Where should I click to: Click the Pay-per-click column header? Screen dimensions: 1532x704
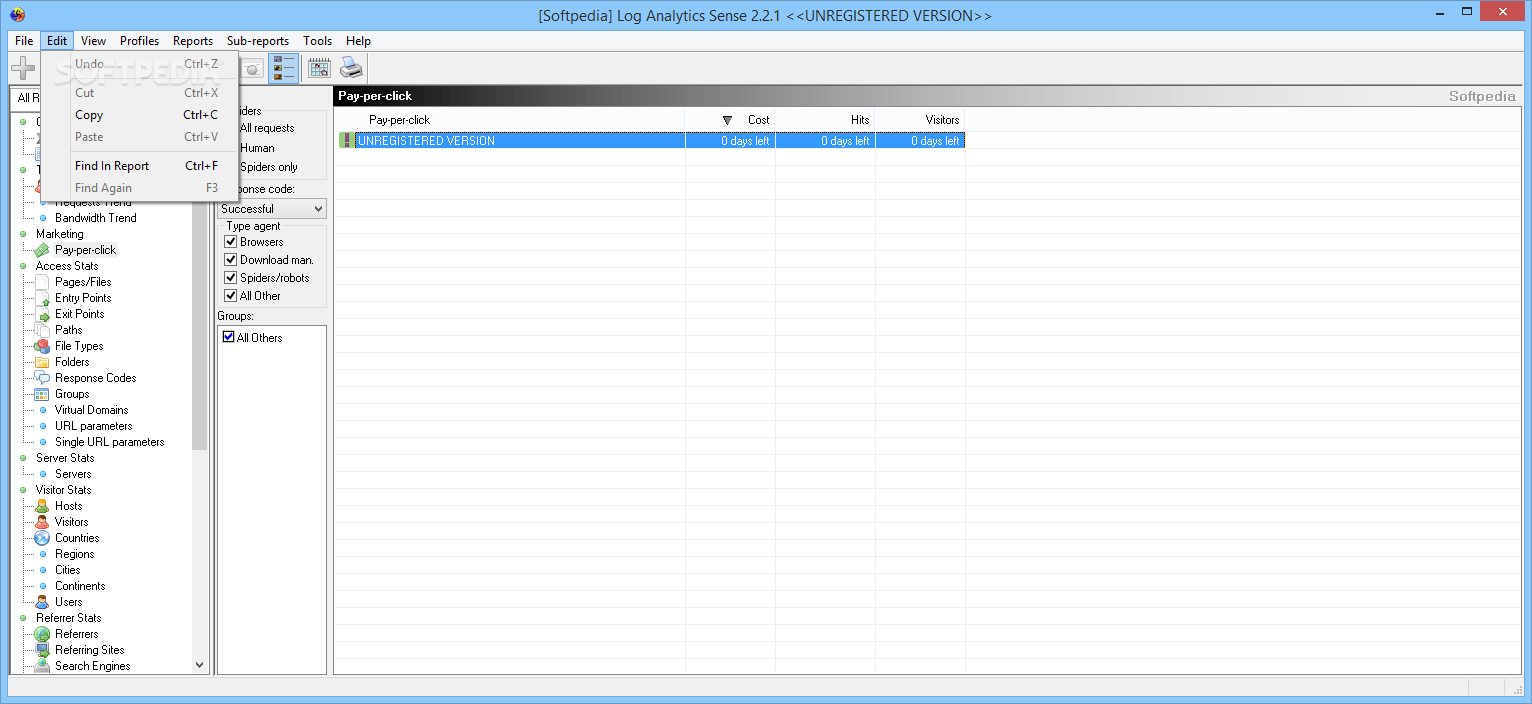pos(510,120)
